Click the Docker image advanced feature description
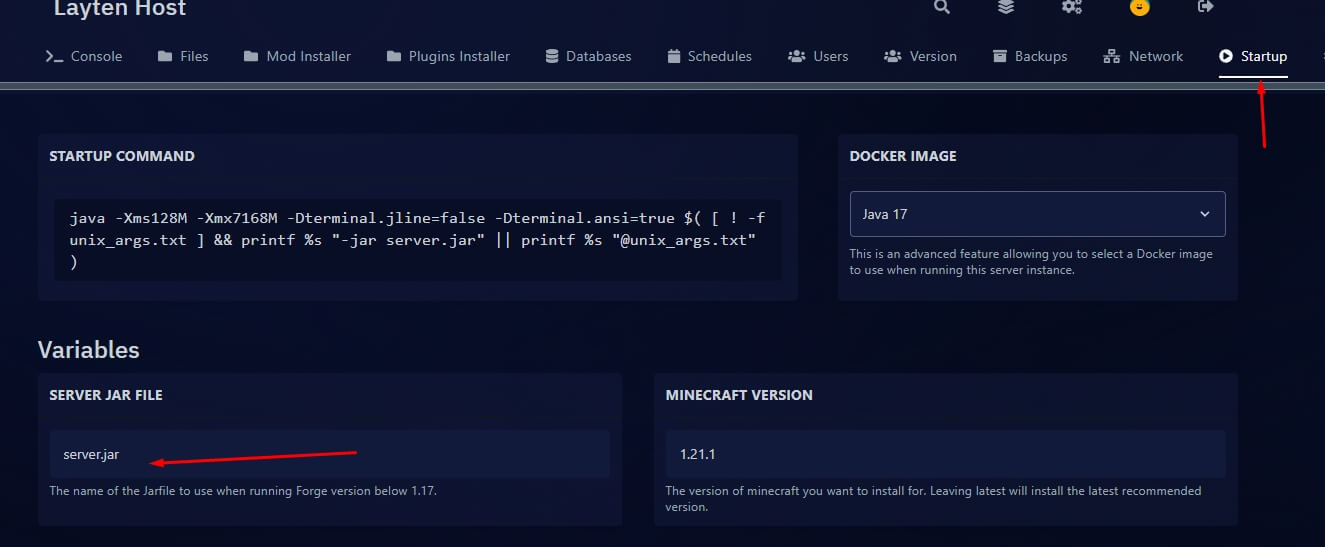1325x547 pixels. (1031, 262)
